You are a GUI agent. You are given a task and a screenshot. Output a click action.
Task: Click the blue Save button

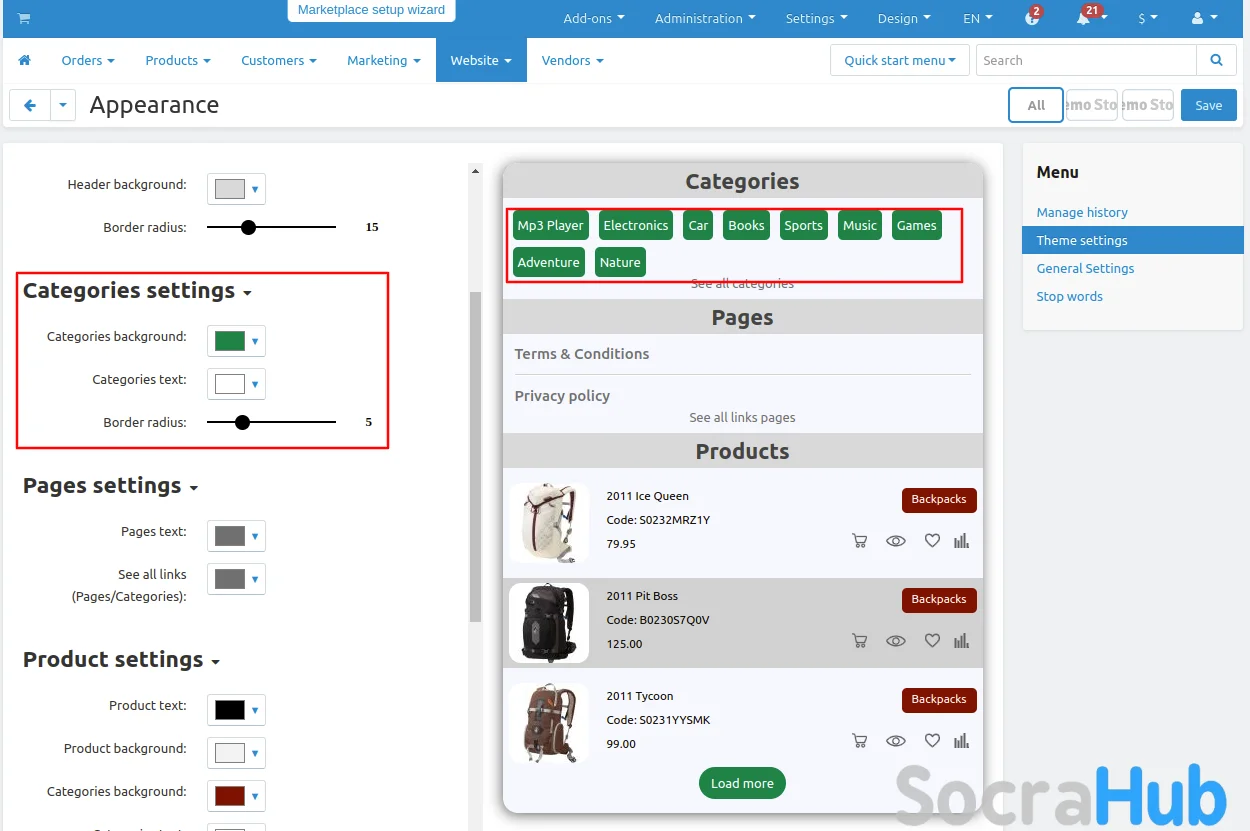click(1208, 105)
